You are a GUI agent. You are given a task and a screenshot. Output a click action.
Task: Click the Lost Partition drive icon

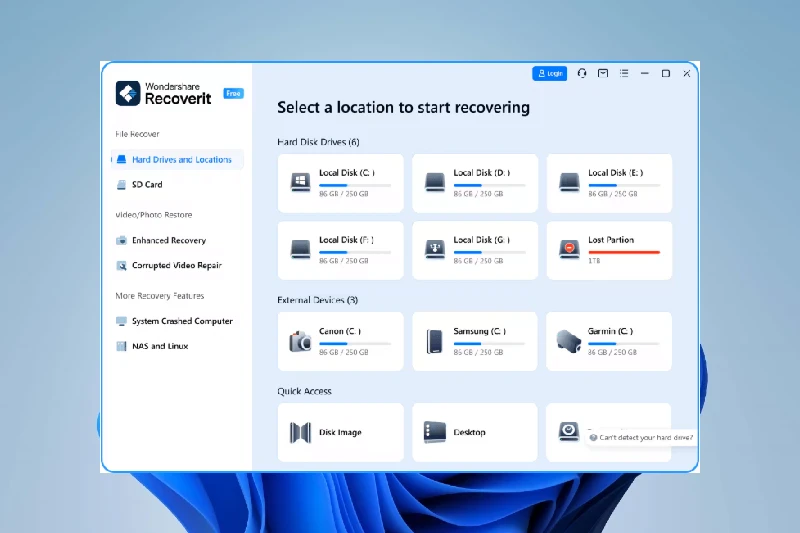coord(569,249)
